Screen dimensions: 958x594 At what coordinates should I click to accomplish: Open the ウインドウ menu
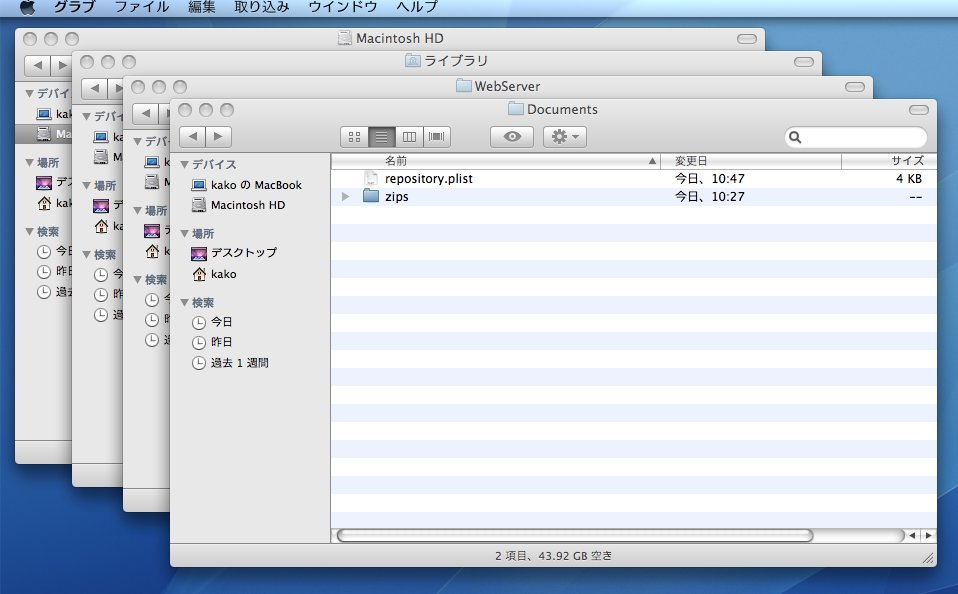coord(343,7)
